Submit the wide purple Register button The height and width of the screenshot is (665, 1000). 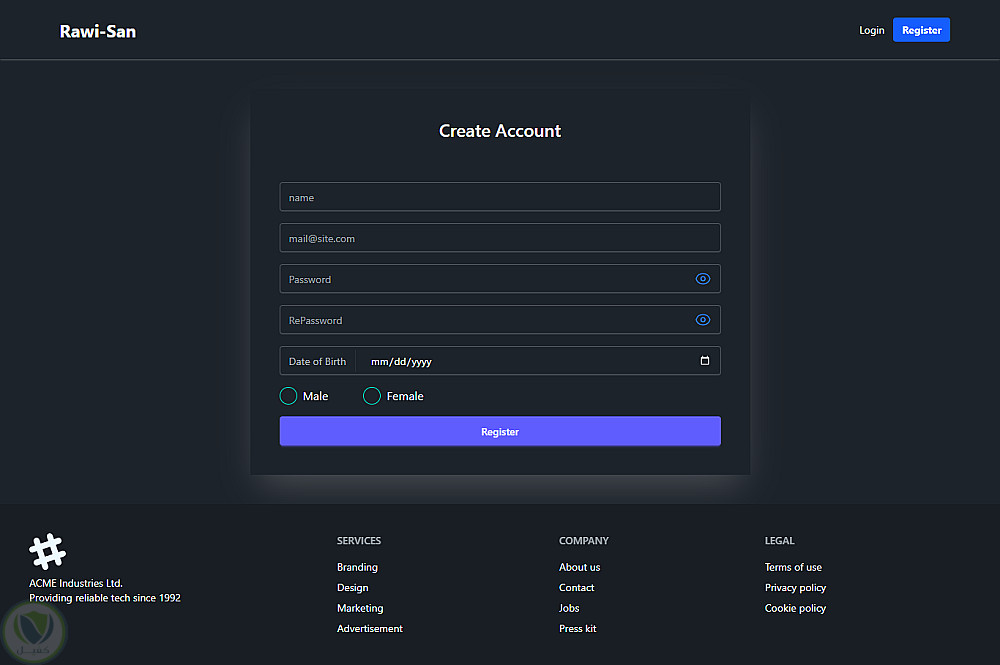[500, 432]
